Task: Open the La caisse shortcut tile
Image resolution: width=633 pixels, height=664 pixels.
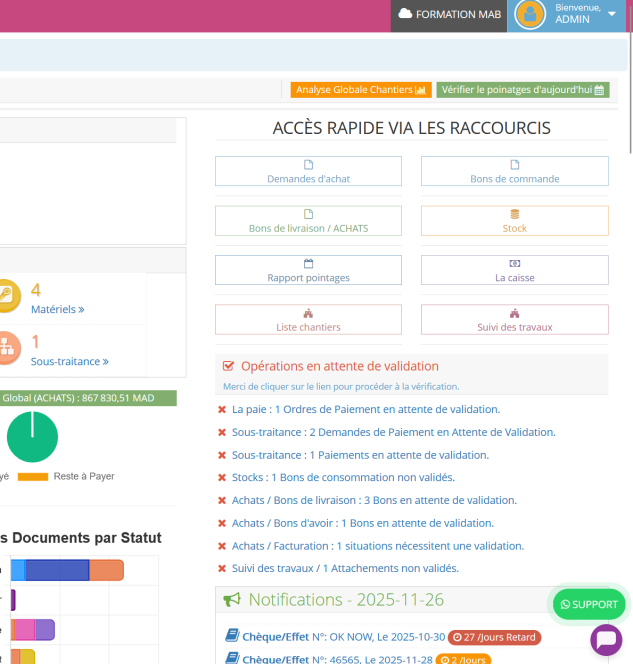Action: [514, 270]
